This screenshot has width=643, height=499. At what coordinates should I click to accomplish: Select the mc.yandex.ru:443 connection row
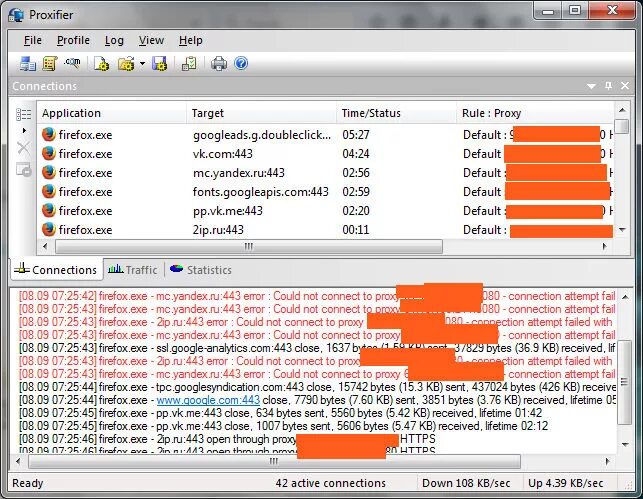coord(326,173)
